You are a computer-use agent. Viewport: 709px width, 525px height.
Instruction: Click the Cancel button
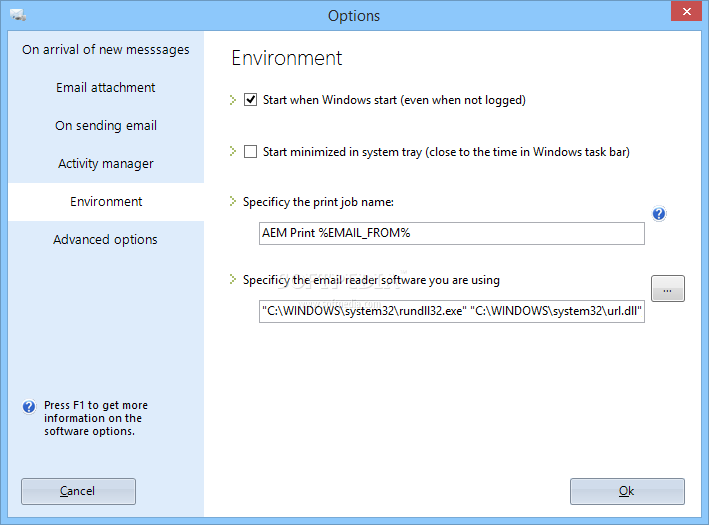tap(78, 491)
